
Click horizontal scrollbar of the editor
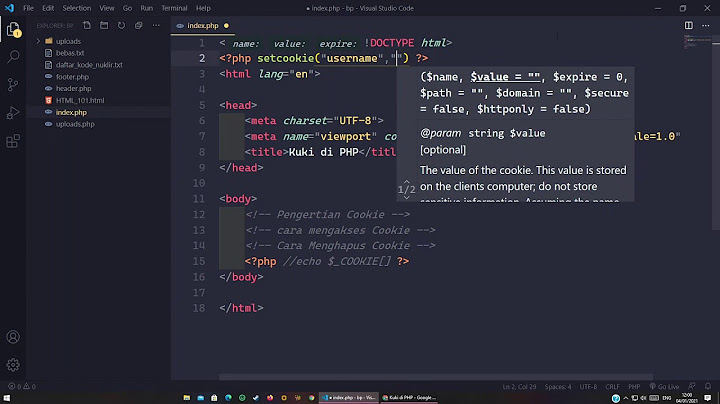coord(435,377)
